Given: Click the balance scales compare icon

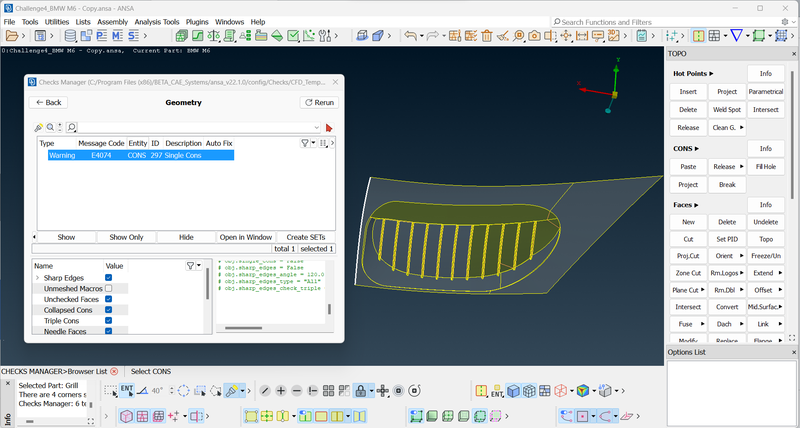Looking at the screenshot, I should coord(213,36).
